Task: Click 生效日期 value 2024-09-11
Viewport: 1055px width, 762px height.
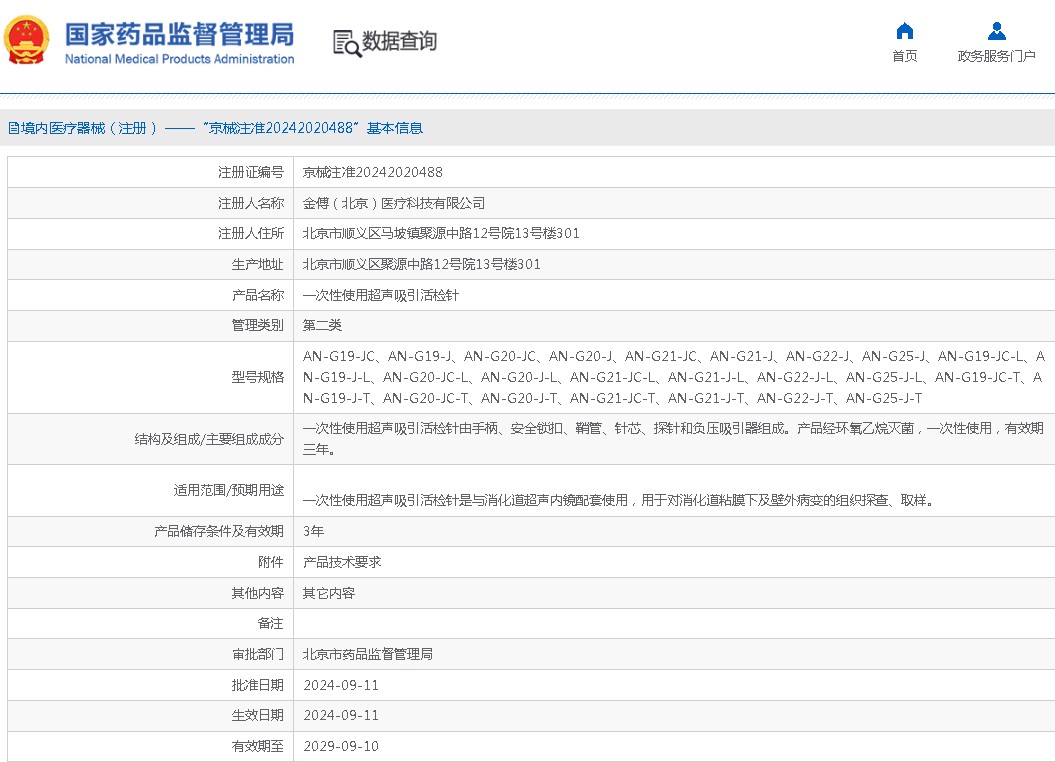Action: 341,716
